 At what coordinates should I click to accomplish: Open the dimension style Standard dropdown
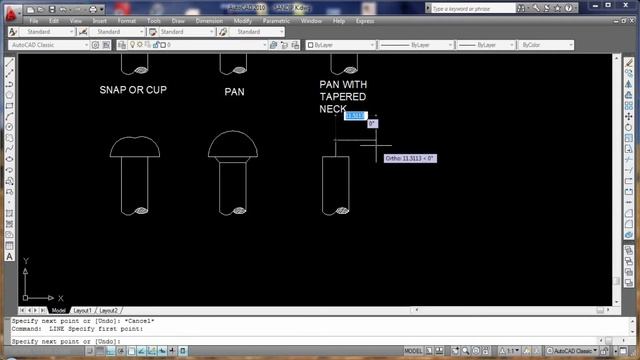pos(118,32)
